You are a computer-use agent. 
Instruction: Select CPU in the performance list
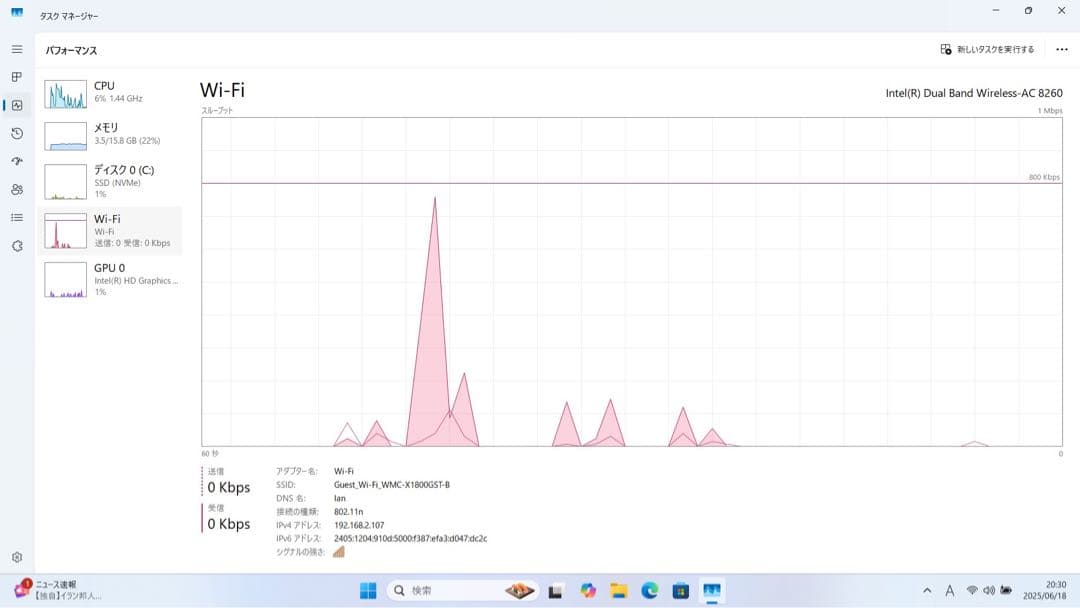click(x=110, y=92)
